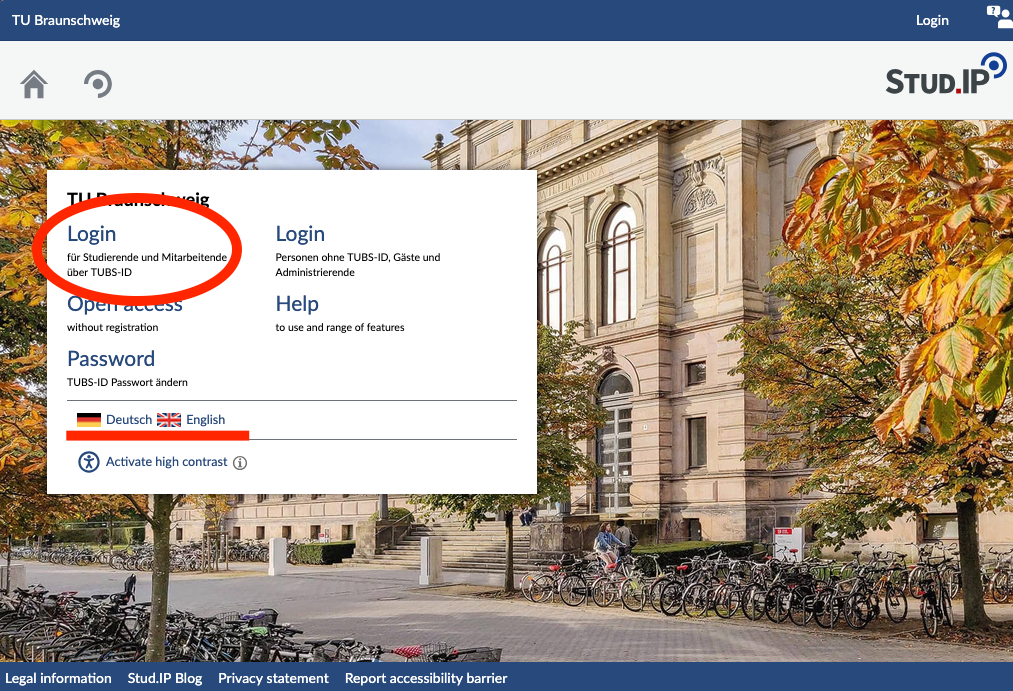Open the Open access without registration link
1013x691 pixels.
coord(125,304)
